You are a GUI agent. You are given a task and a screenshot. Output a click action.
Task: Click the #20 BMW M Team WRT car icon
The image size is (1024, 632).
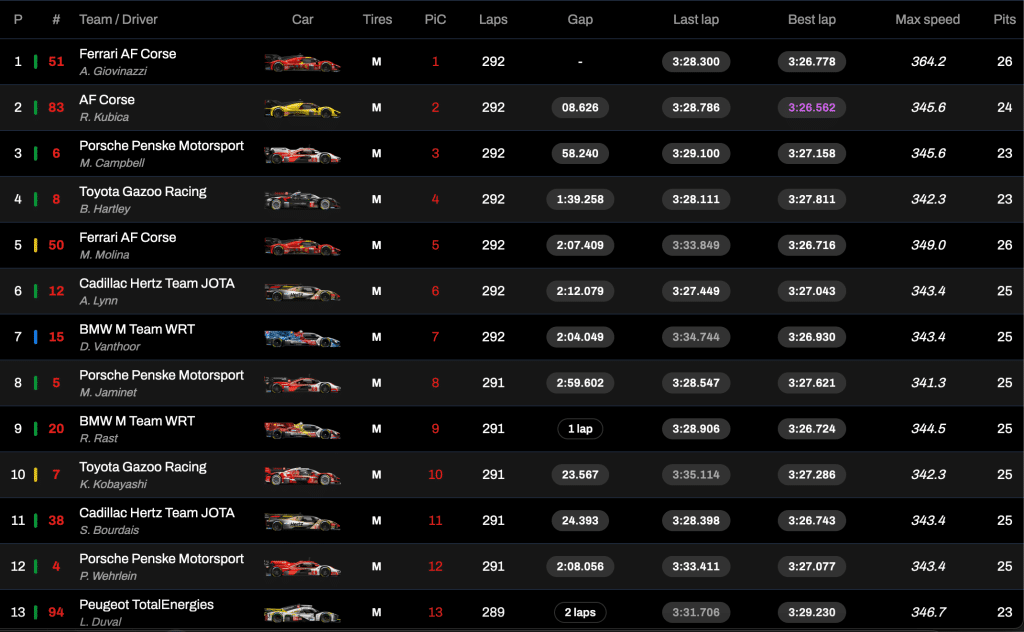point(302,429)
